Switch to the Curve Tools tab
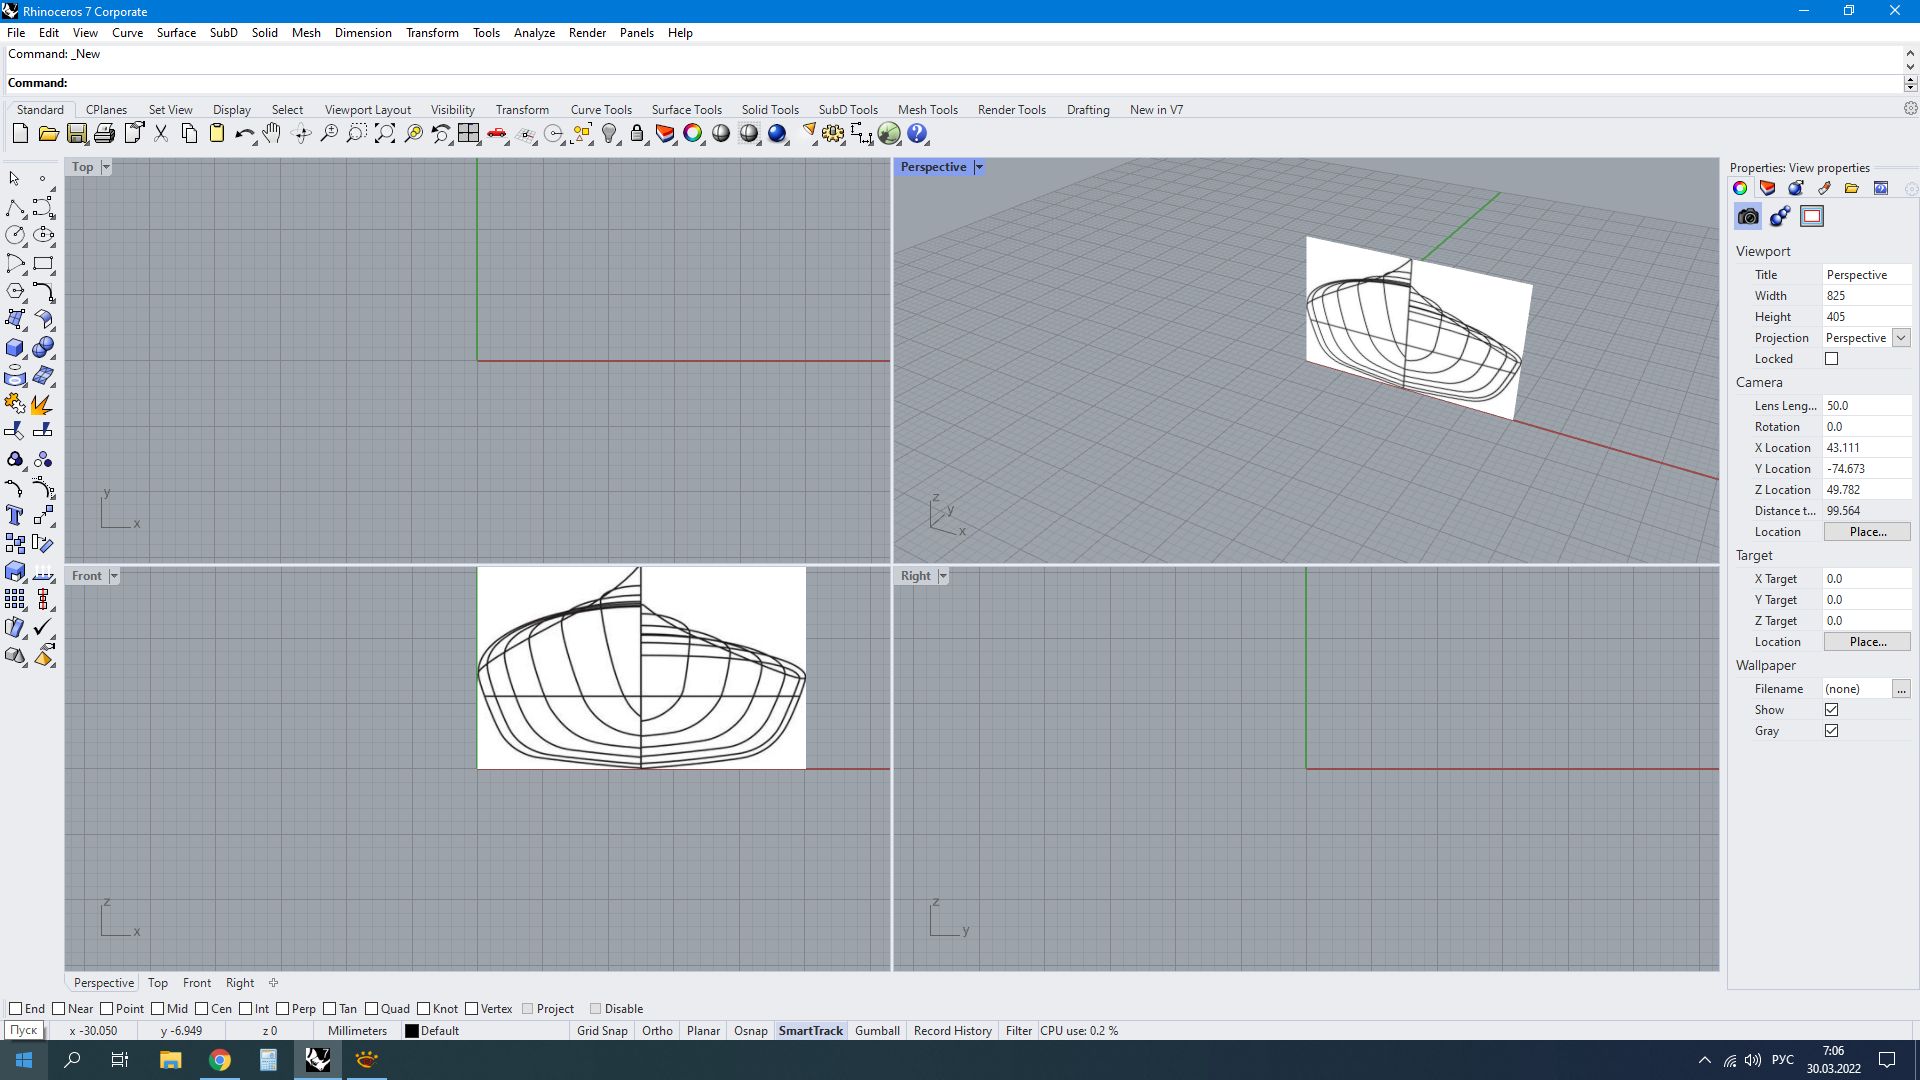Screen dimensions: 1920x1080 [x=600, y=110]
